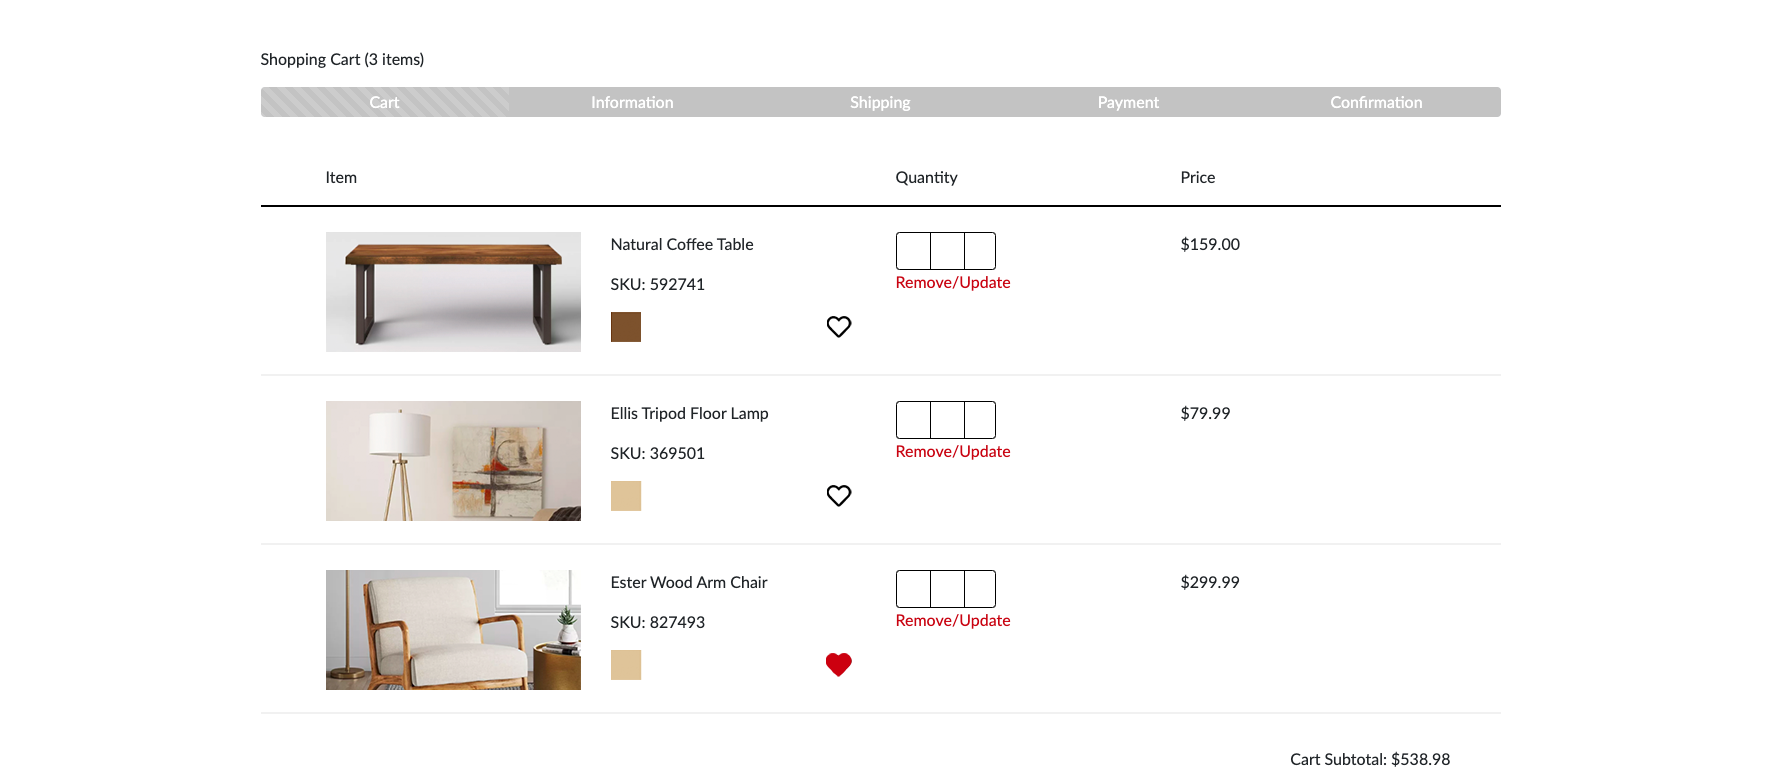The width and height of the screenshot is (1783, 768).
Task: Select the Confirmation step tab
Action: tap(1376, 102)
